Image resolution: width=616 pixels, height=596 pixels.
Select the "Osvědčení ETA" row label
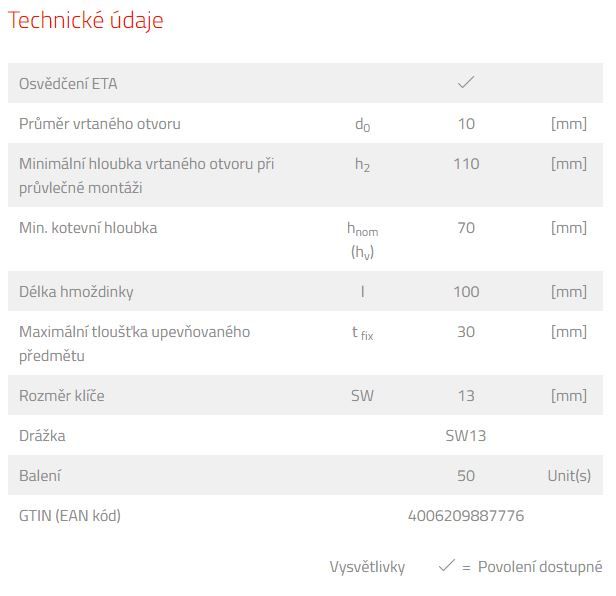click(x=68, y=84)
